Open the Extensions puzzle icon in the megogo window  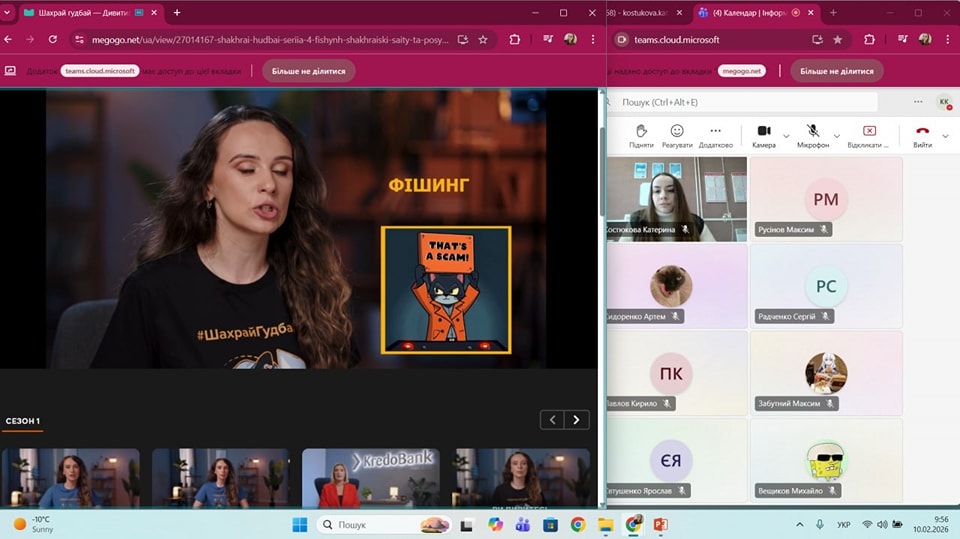coord(515,40)
